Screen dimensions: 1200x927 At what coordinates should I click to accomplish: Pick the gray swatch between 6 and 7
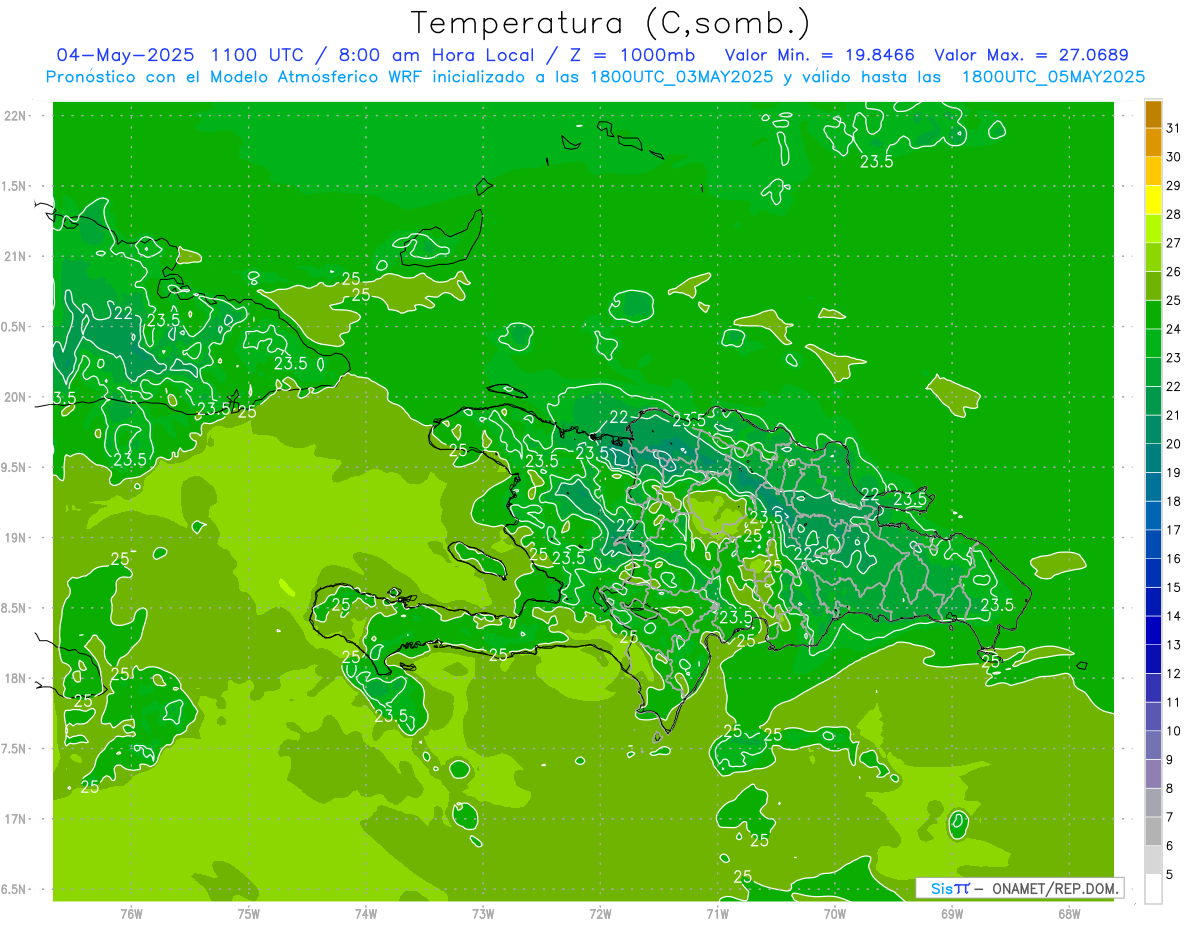click(1153, 831)
